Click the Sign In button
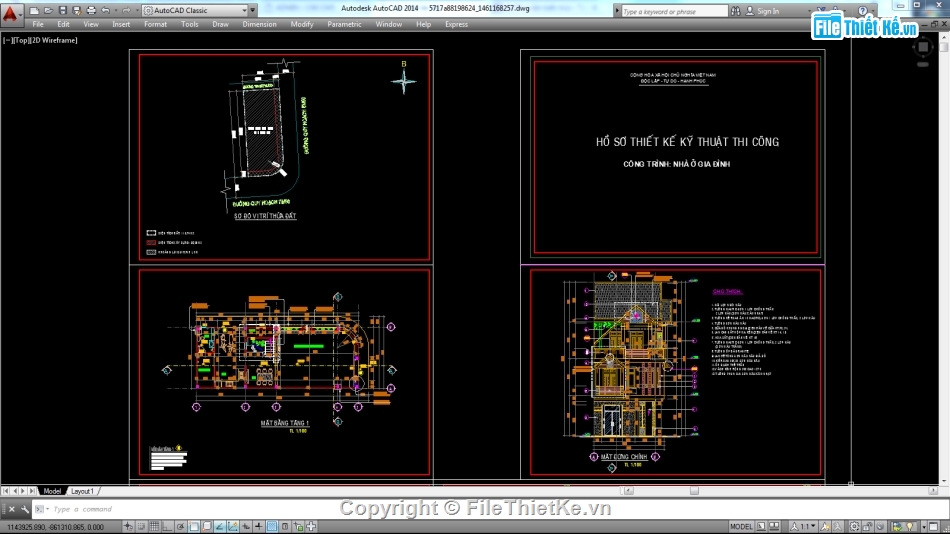Image resolution: width=950 pixels, height=534 pixels. [x=763, y=11]
